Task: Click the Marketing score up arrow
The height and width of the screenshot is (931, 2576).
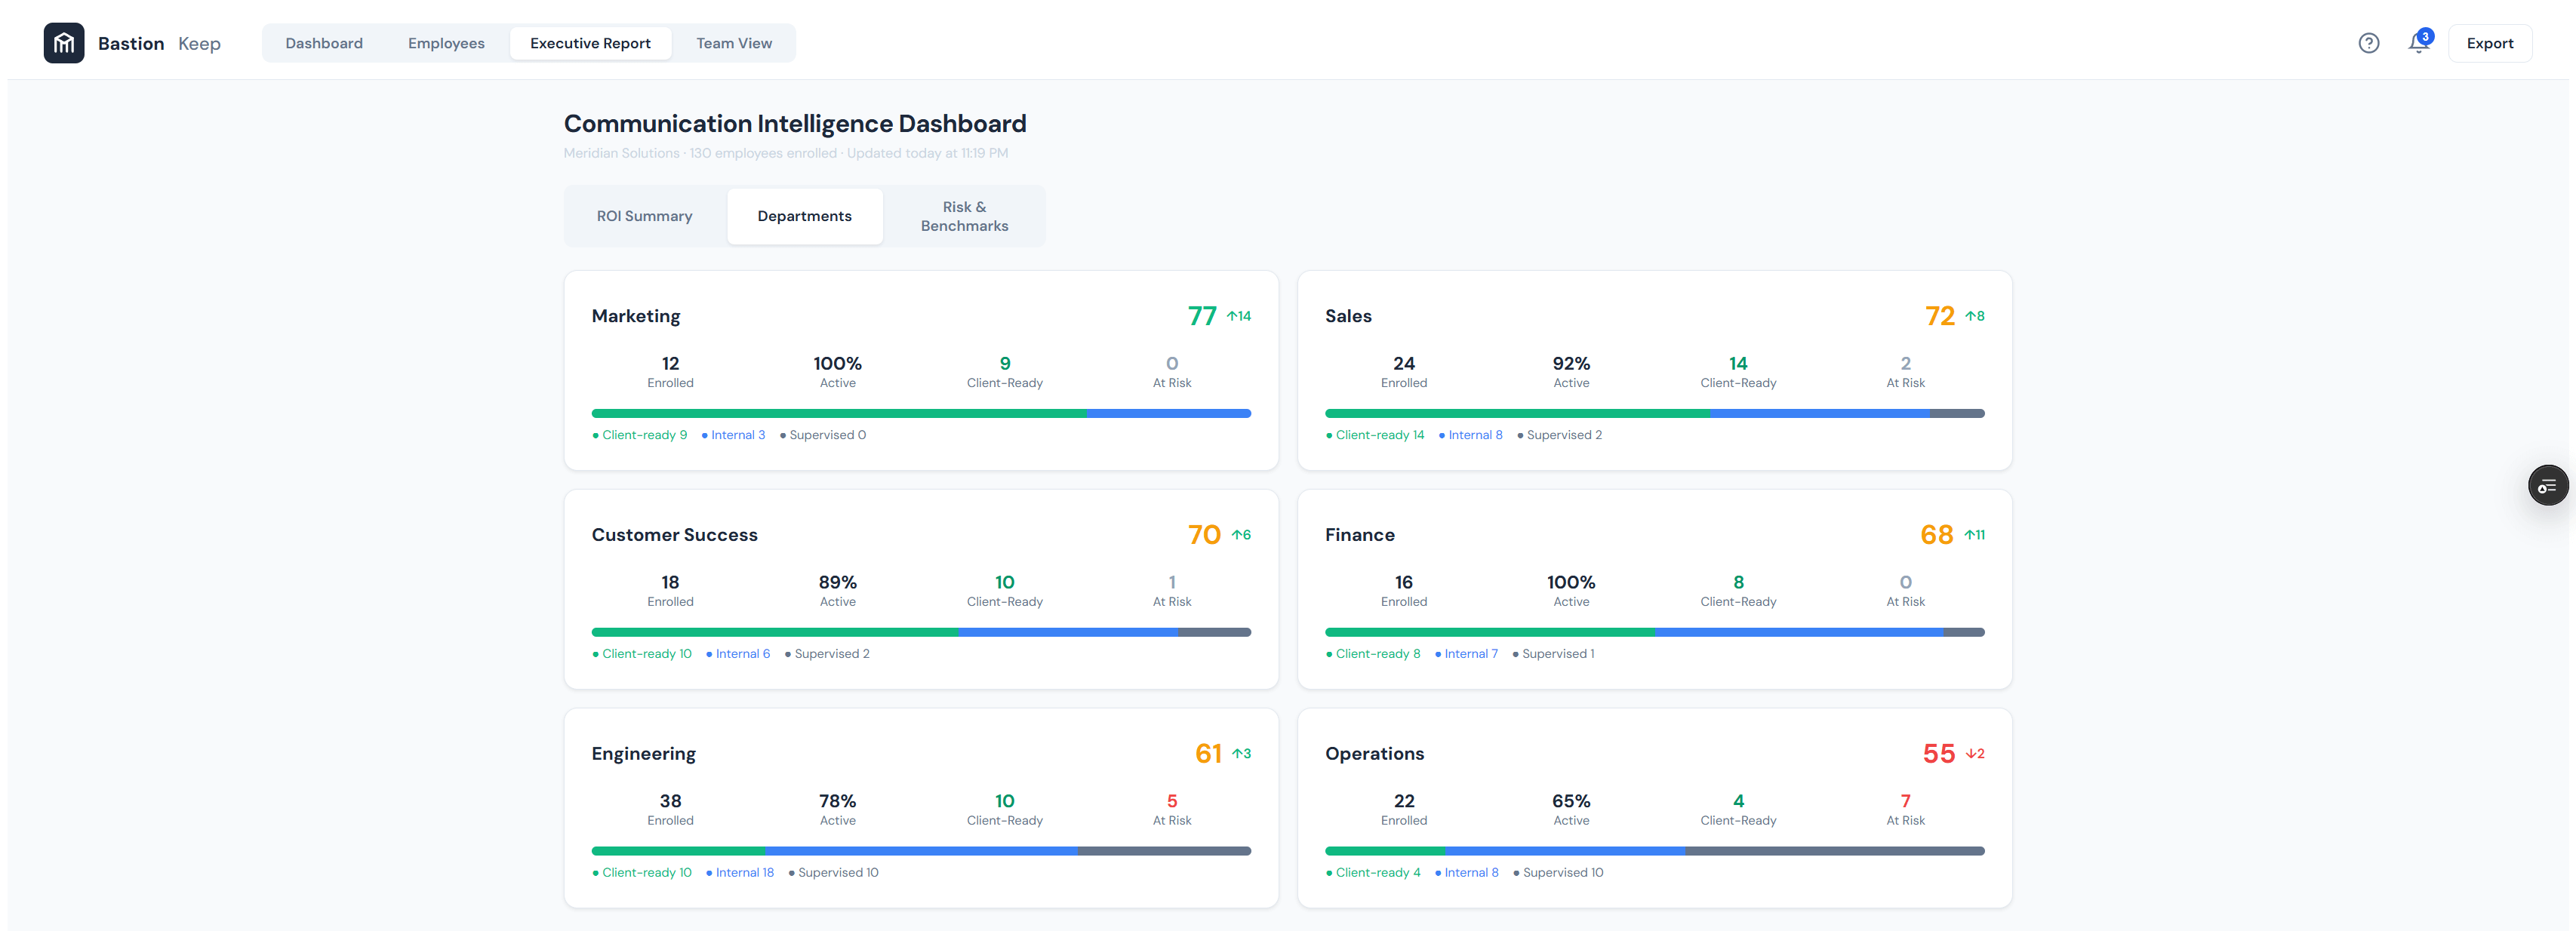Action: (1232, 316)
